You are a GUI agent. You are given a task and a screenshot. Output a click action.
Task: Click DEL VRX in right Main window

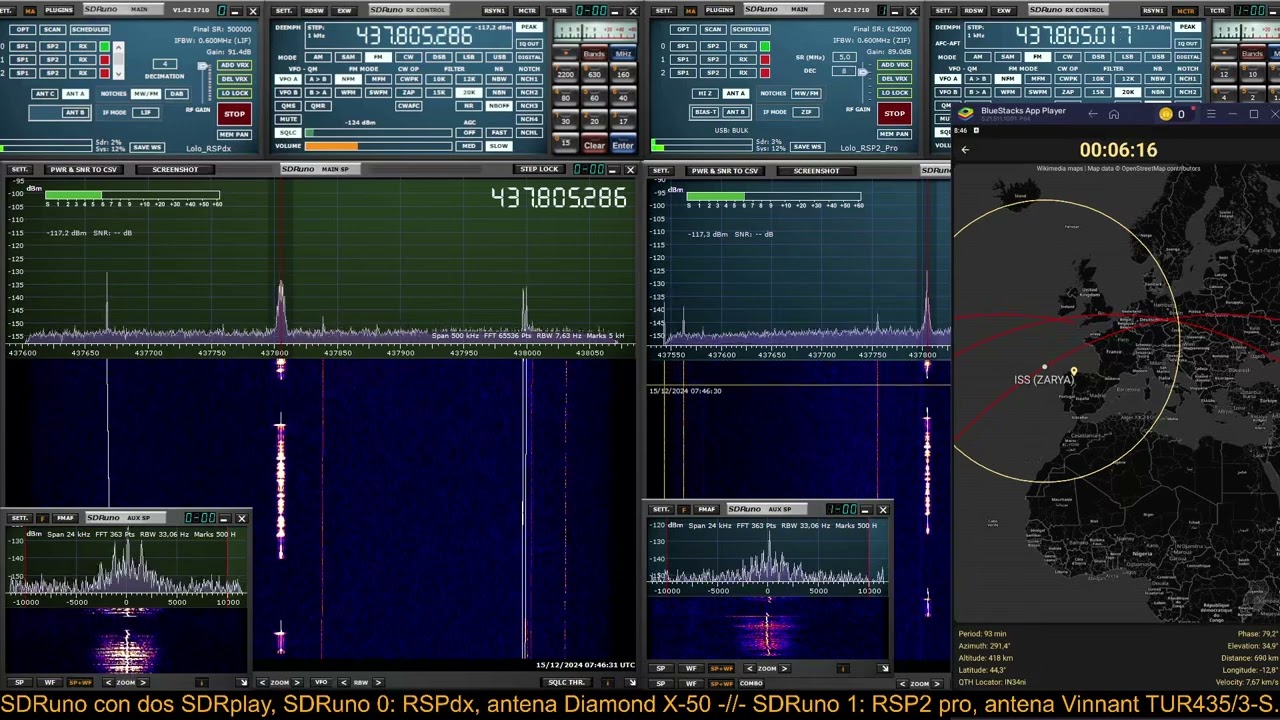(x=894, y=79)
